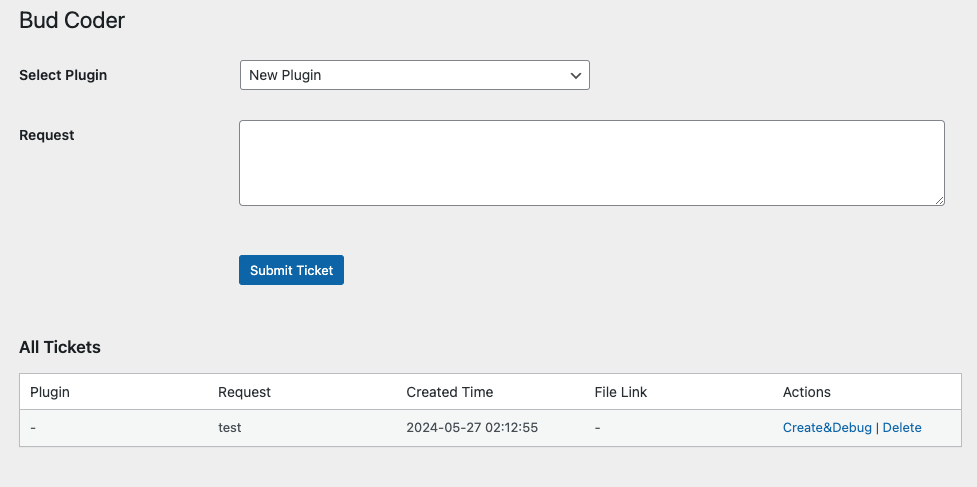
Task: Click the dash in the Plugin column
Action: [32, 428]
